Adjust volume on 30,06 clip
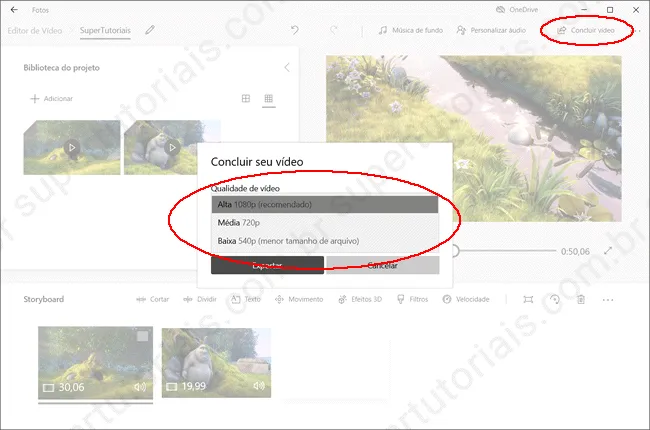Screen dimensions: 650x430 tap(140, 387)
